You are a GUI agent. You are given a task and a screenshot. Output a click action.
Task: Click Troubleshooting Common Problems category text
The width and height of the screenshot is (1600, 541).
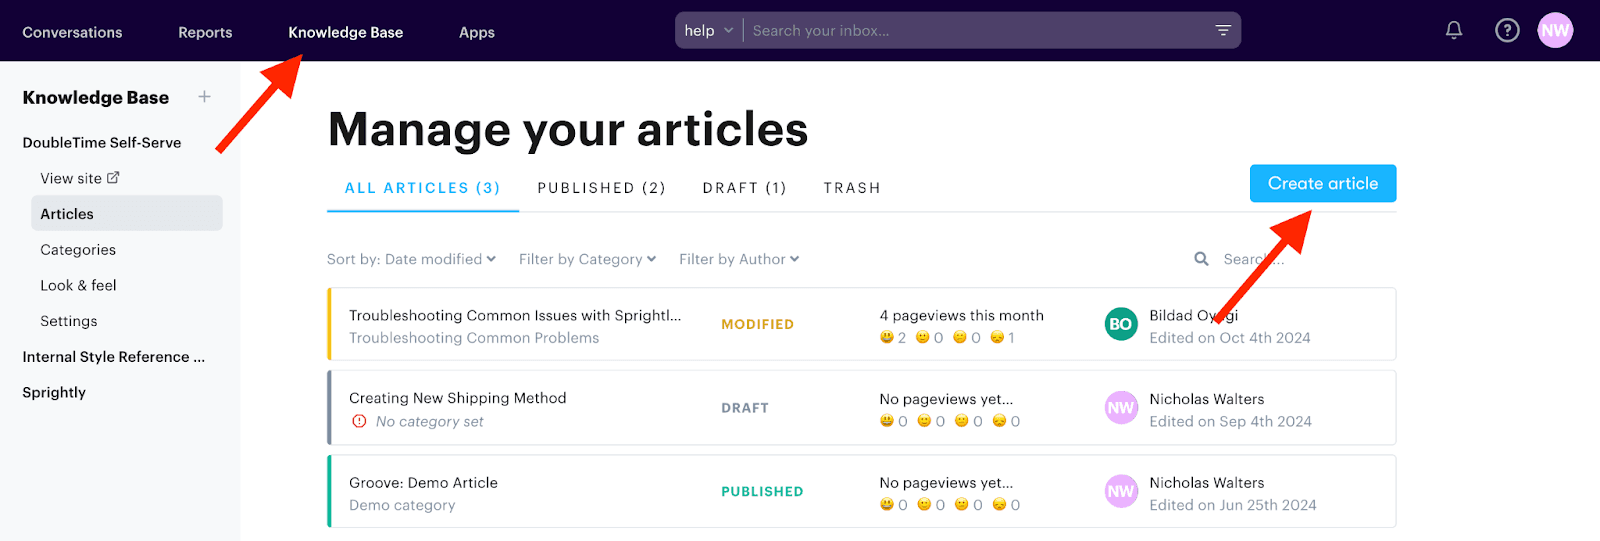click(x=474, y=338)
